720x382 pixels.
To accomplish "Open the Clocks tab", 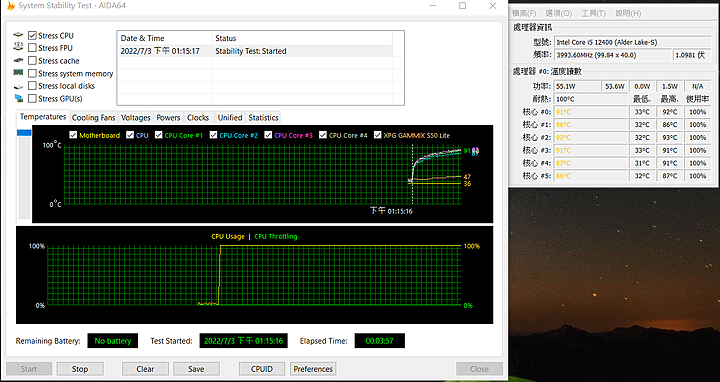I will (198, 118).
